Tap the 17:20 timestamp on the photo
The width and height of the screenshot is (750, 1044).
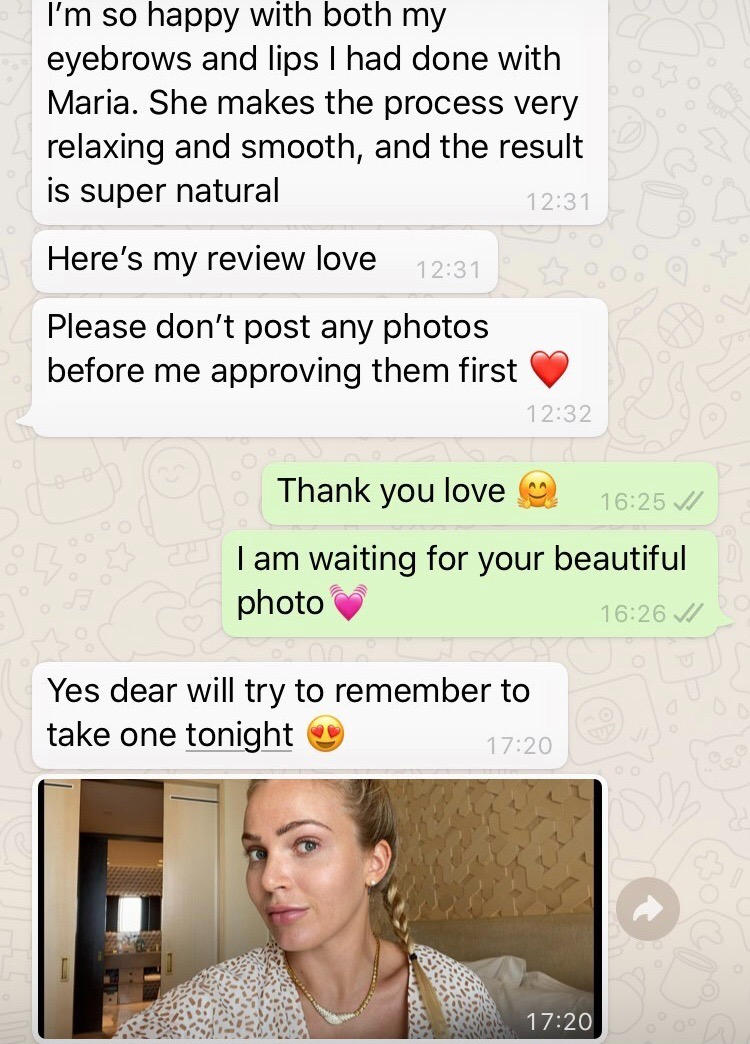[558, 1021]
